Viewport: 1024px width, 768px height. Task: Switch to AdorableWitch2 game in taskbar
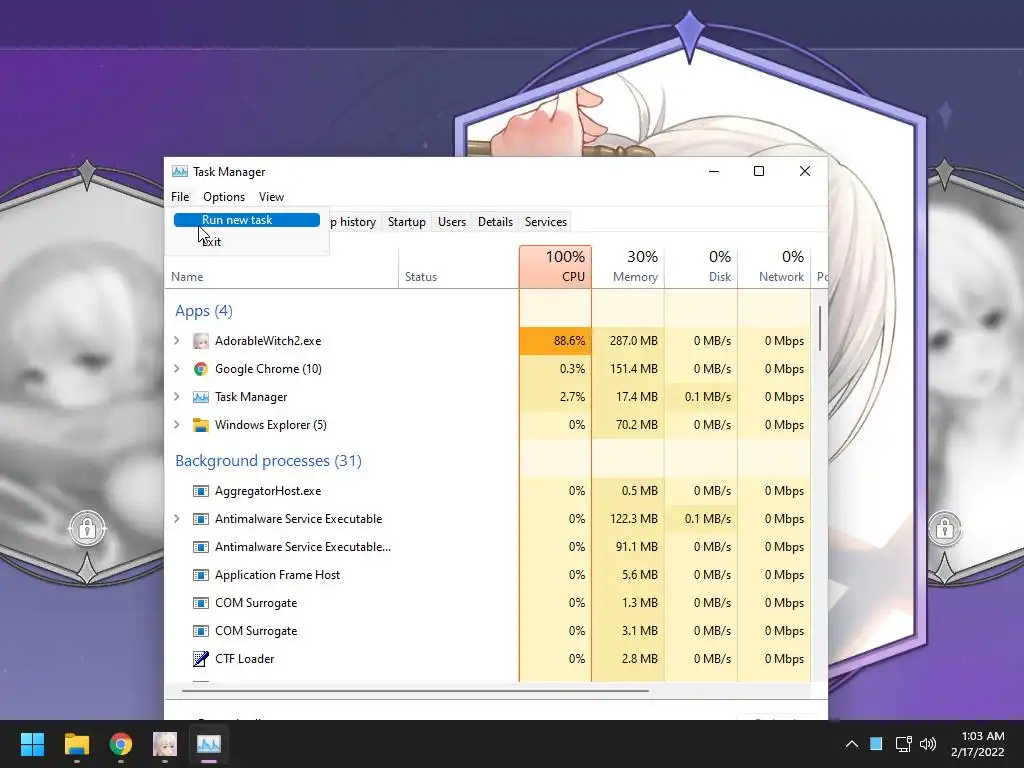click(x=165, y=744)
